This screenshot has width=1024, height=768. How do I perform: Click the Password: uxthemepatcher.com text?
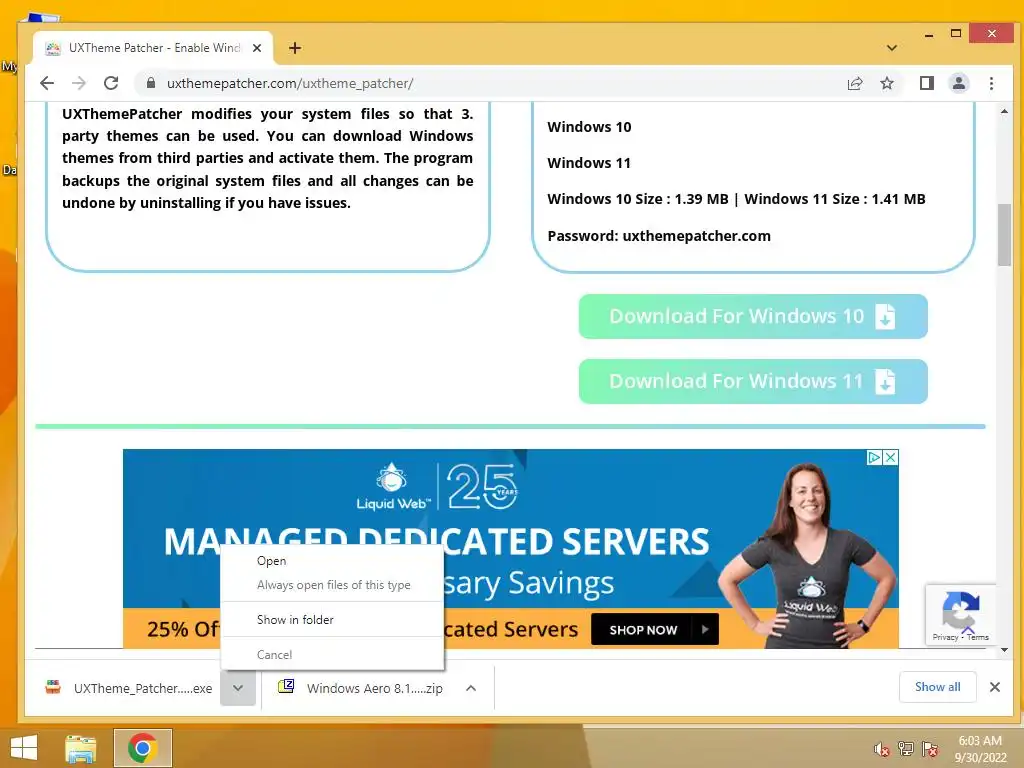pyautogui.click(x=659, y=236)
